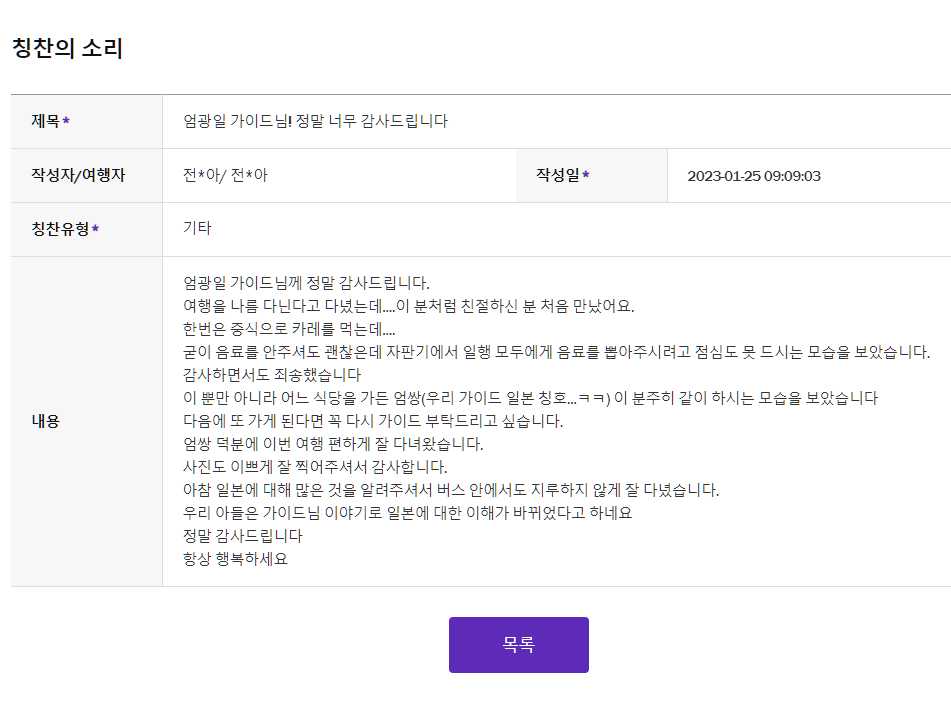The width and height of the screenshot is (951, 719).
Task: Click closing line 항상 행복하세요
Action: pyautogui.click(x=235, y=559)
